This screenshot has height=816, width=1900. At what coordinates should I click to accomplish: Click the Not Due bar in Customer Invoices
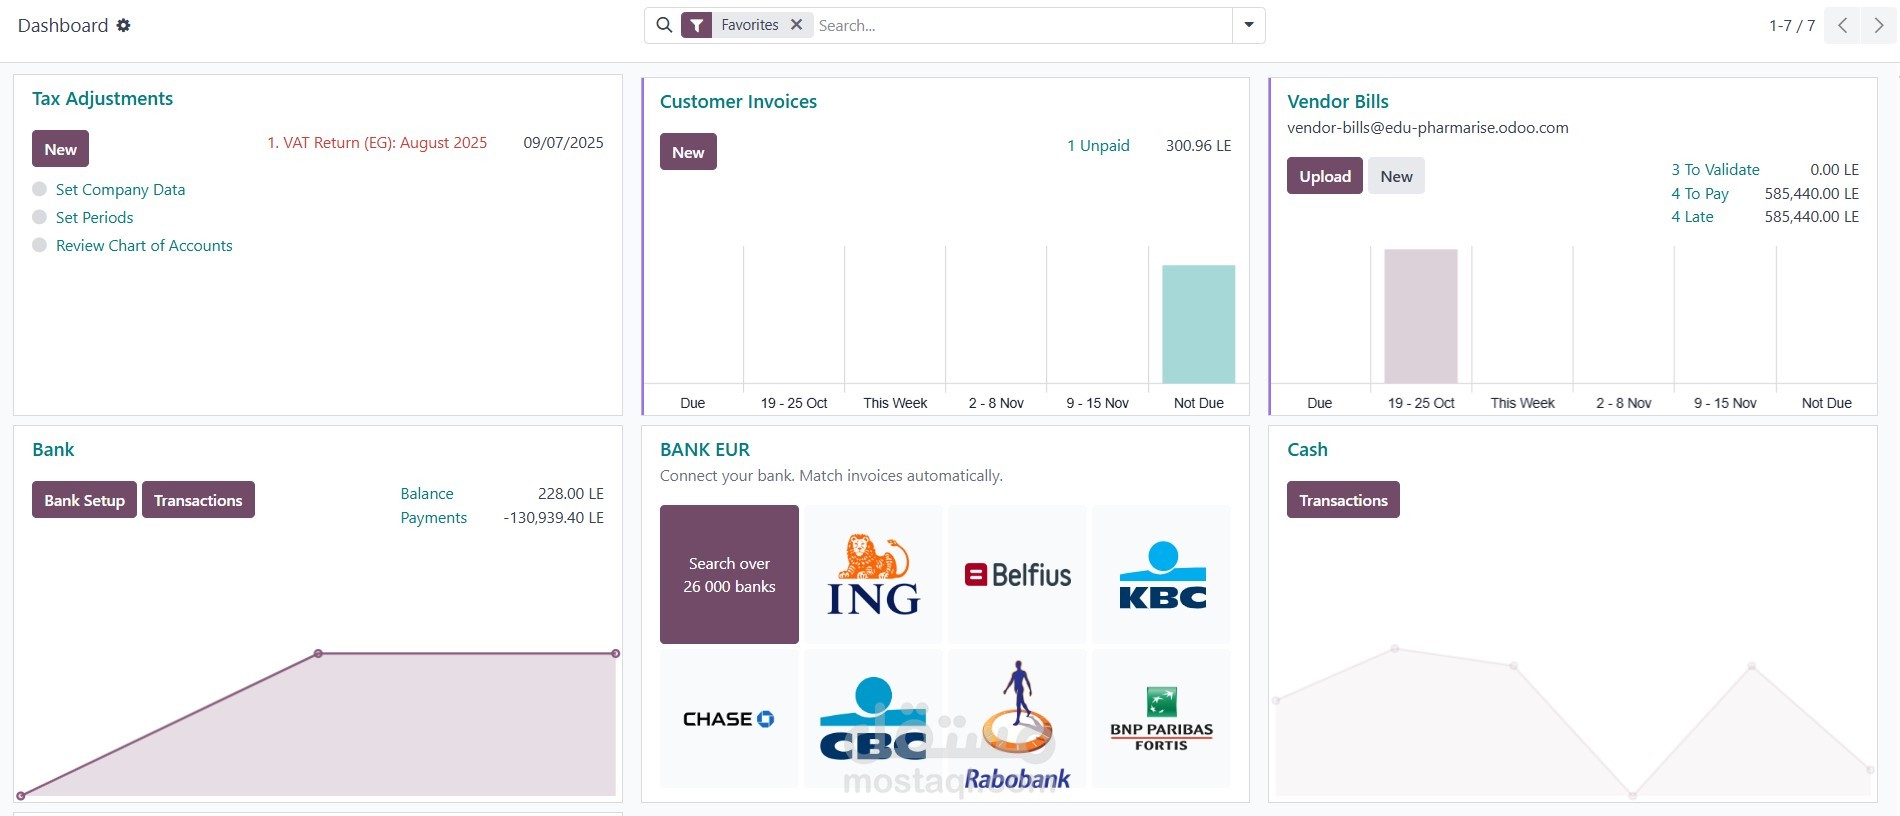[1198, 324]
